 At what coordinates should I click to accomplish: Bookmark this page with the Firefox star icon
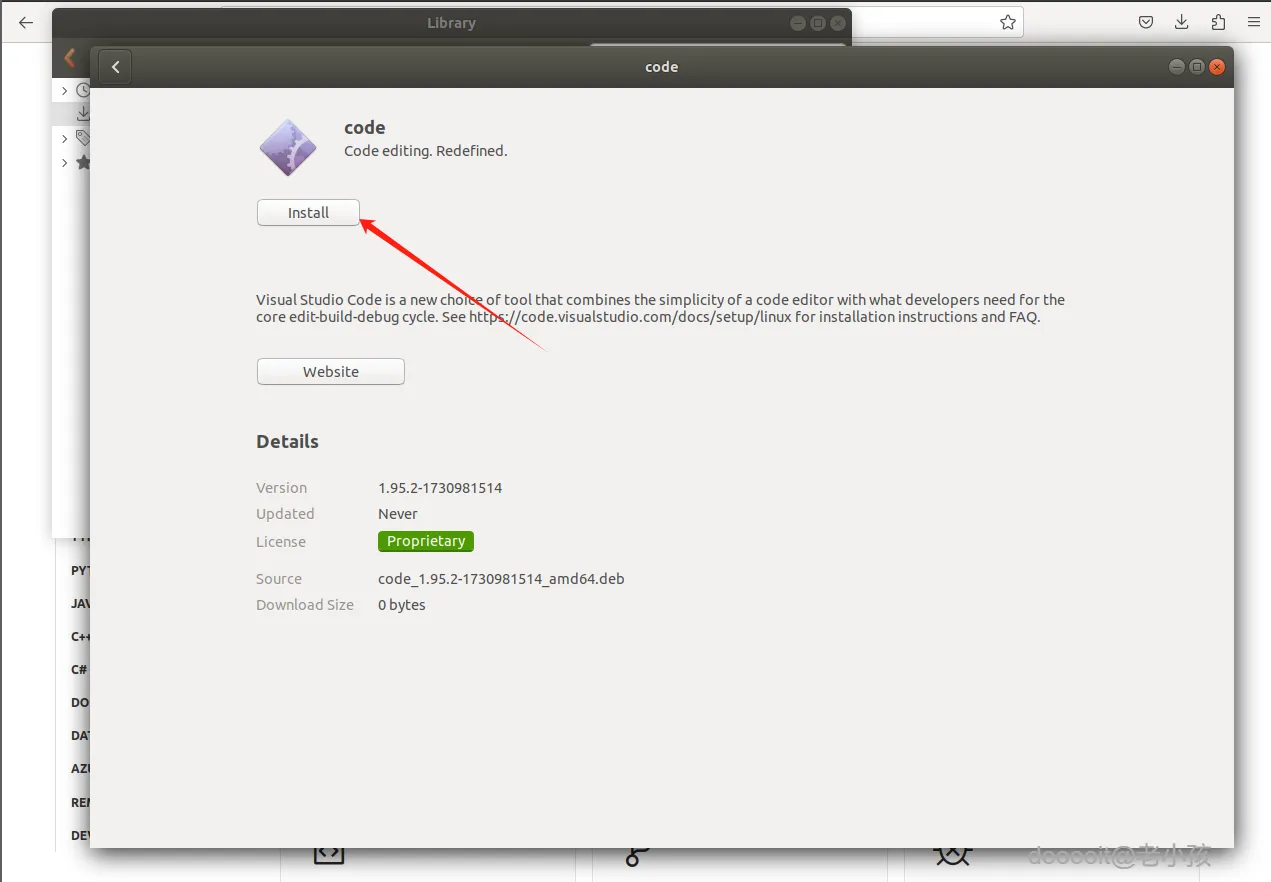point(1008,22)
